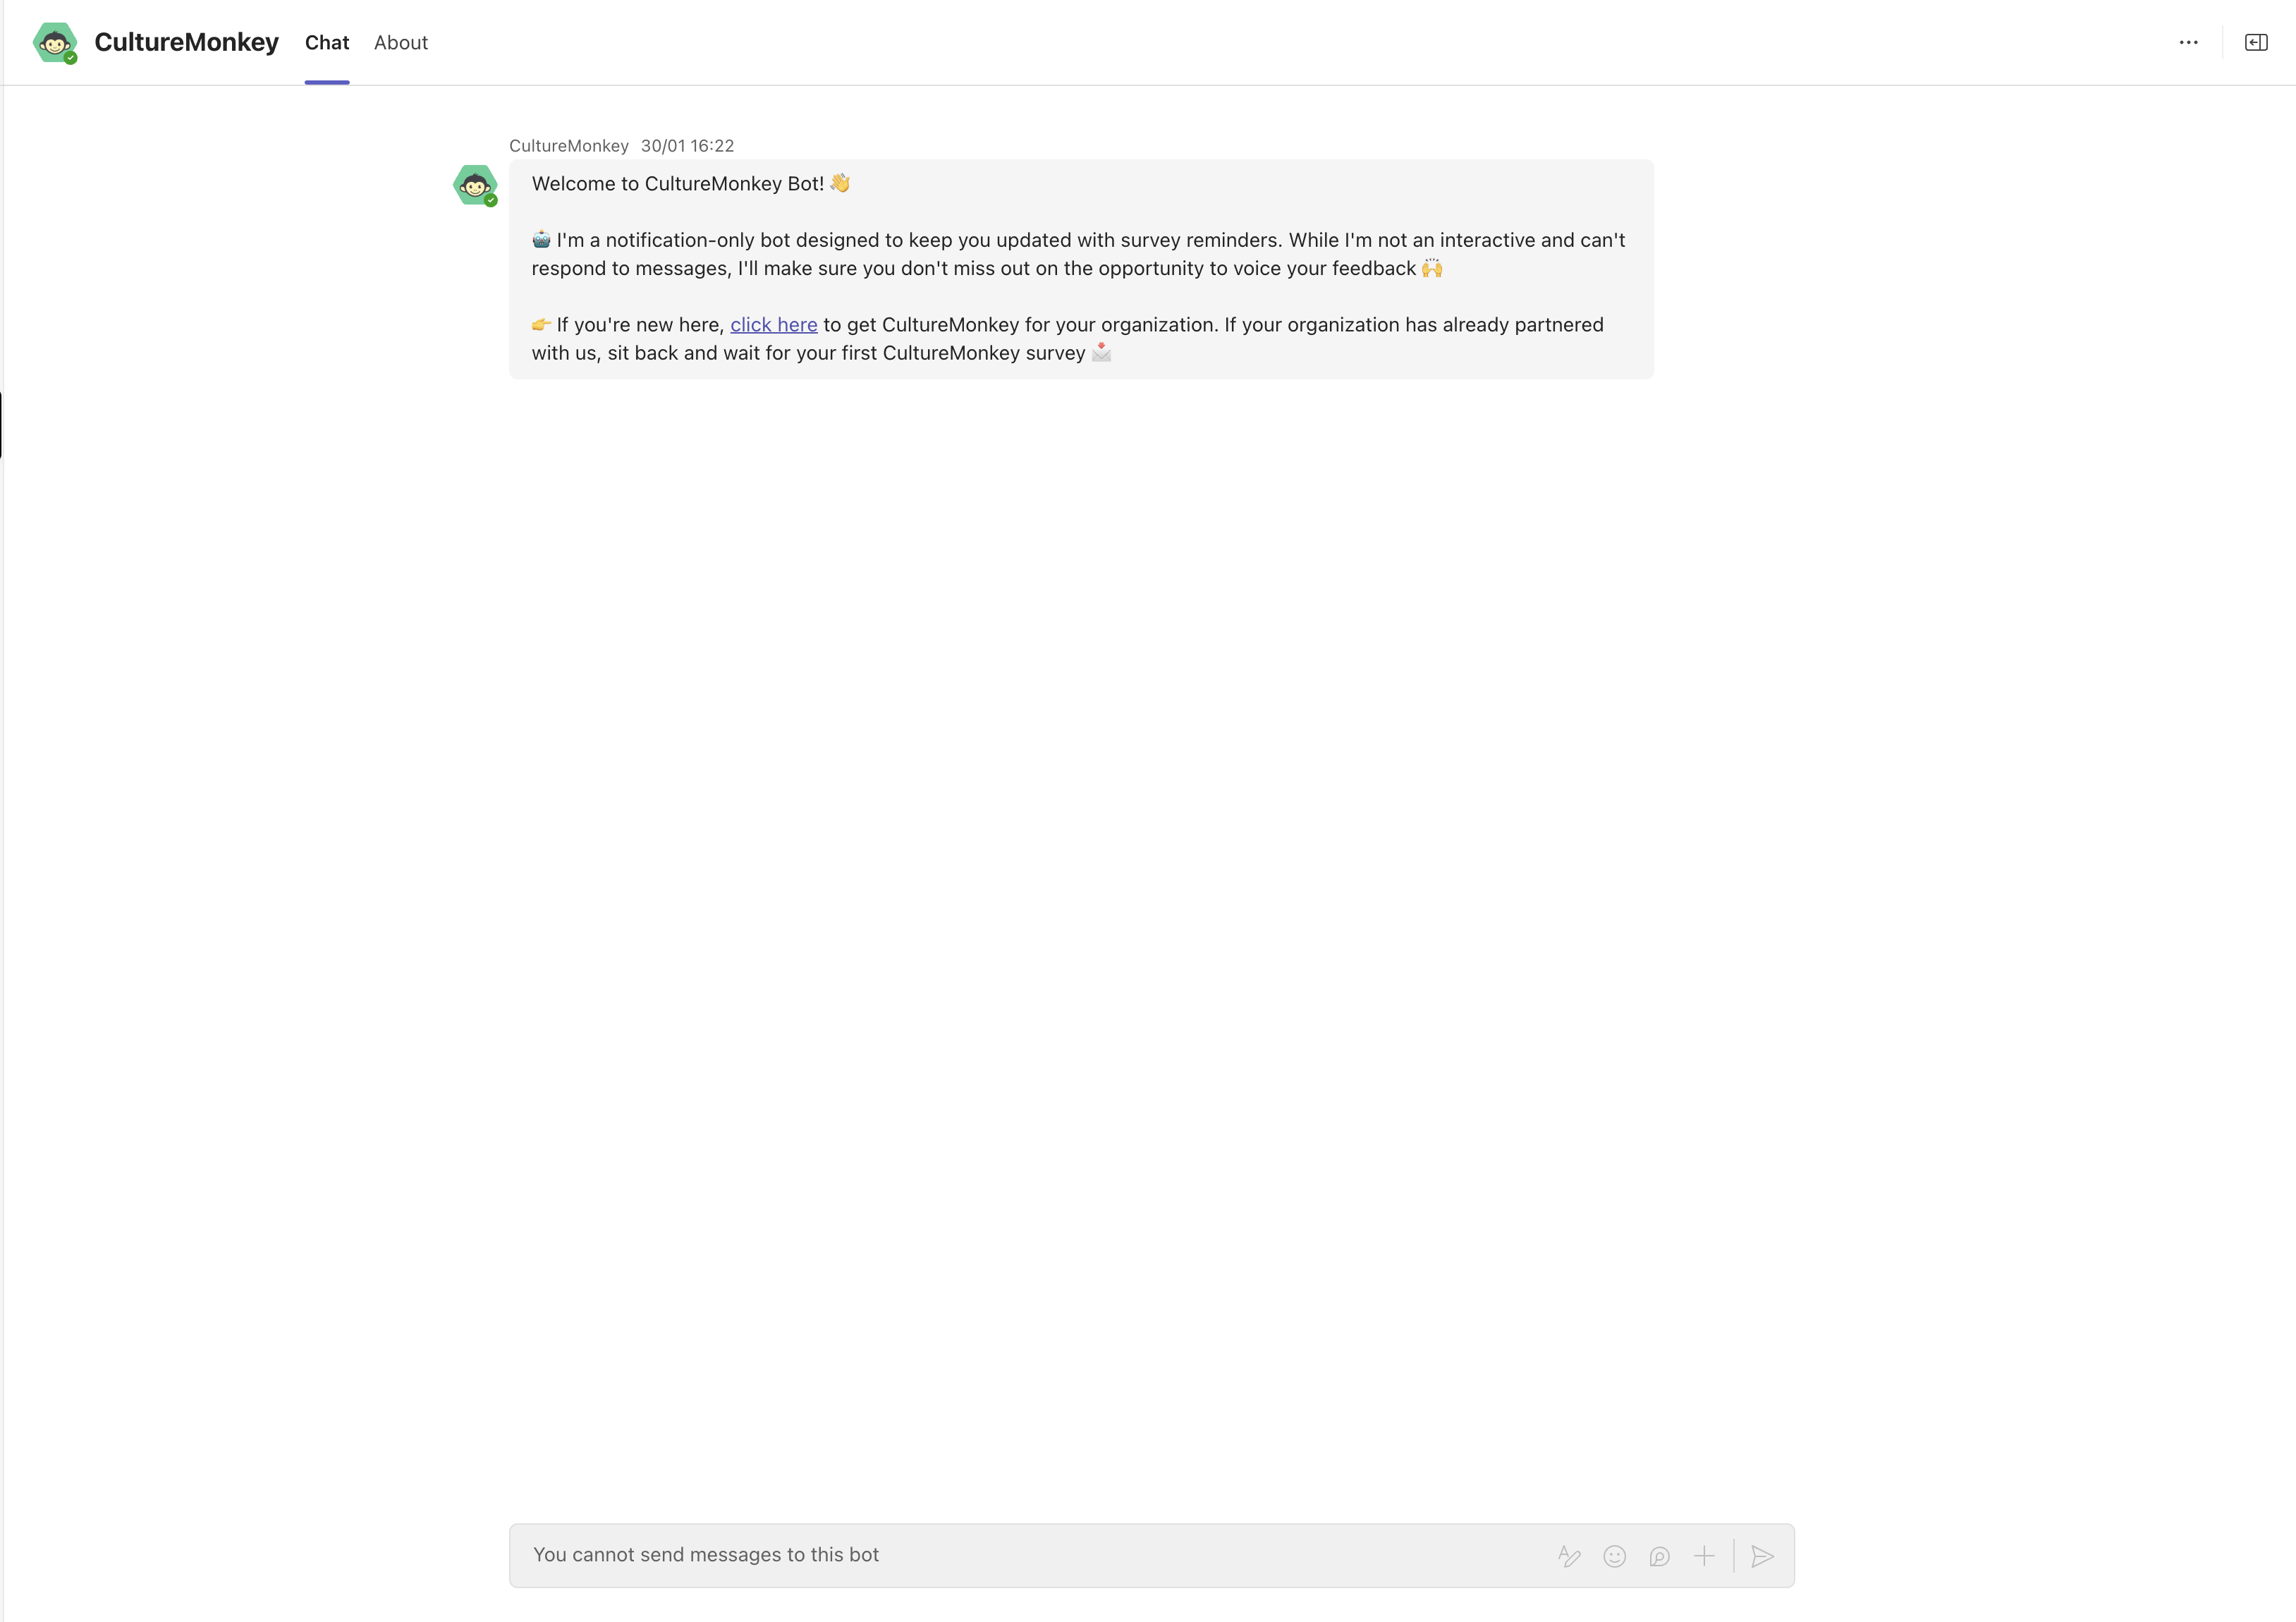The width and height of the screenshot is (2296, 1622).
Task: Click the text format pen icon
Action: [1570, 1556]
